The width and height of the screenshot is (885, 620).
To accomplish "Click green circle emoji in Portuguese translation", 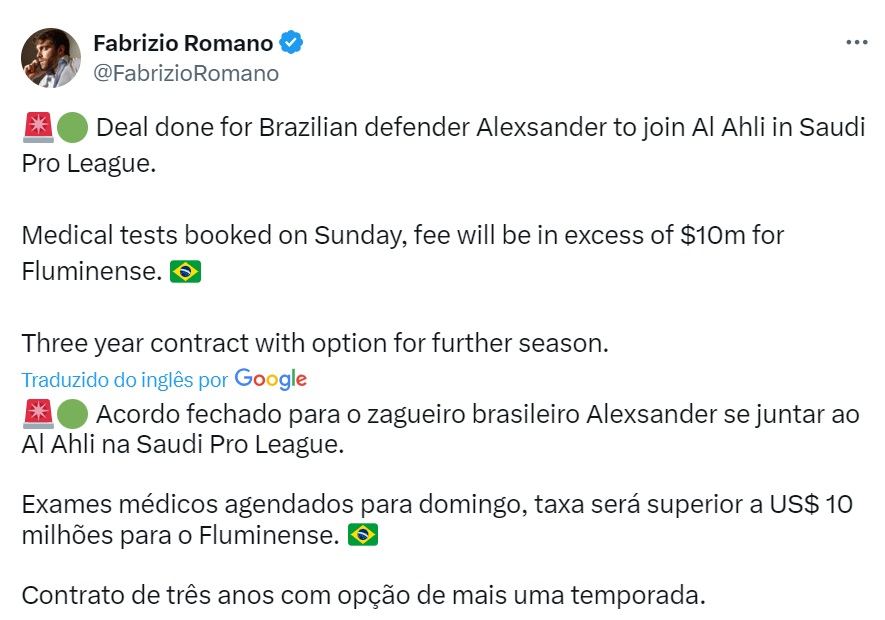I will click(73, 414).
